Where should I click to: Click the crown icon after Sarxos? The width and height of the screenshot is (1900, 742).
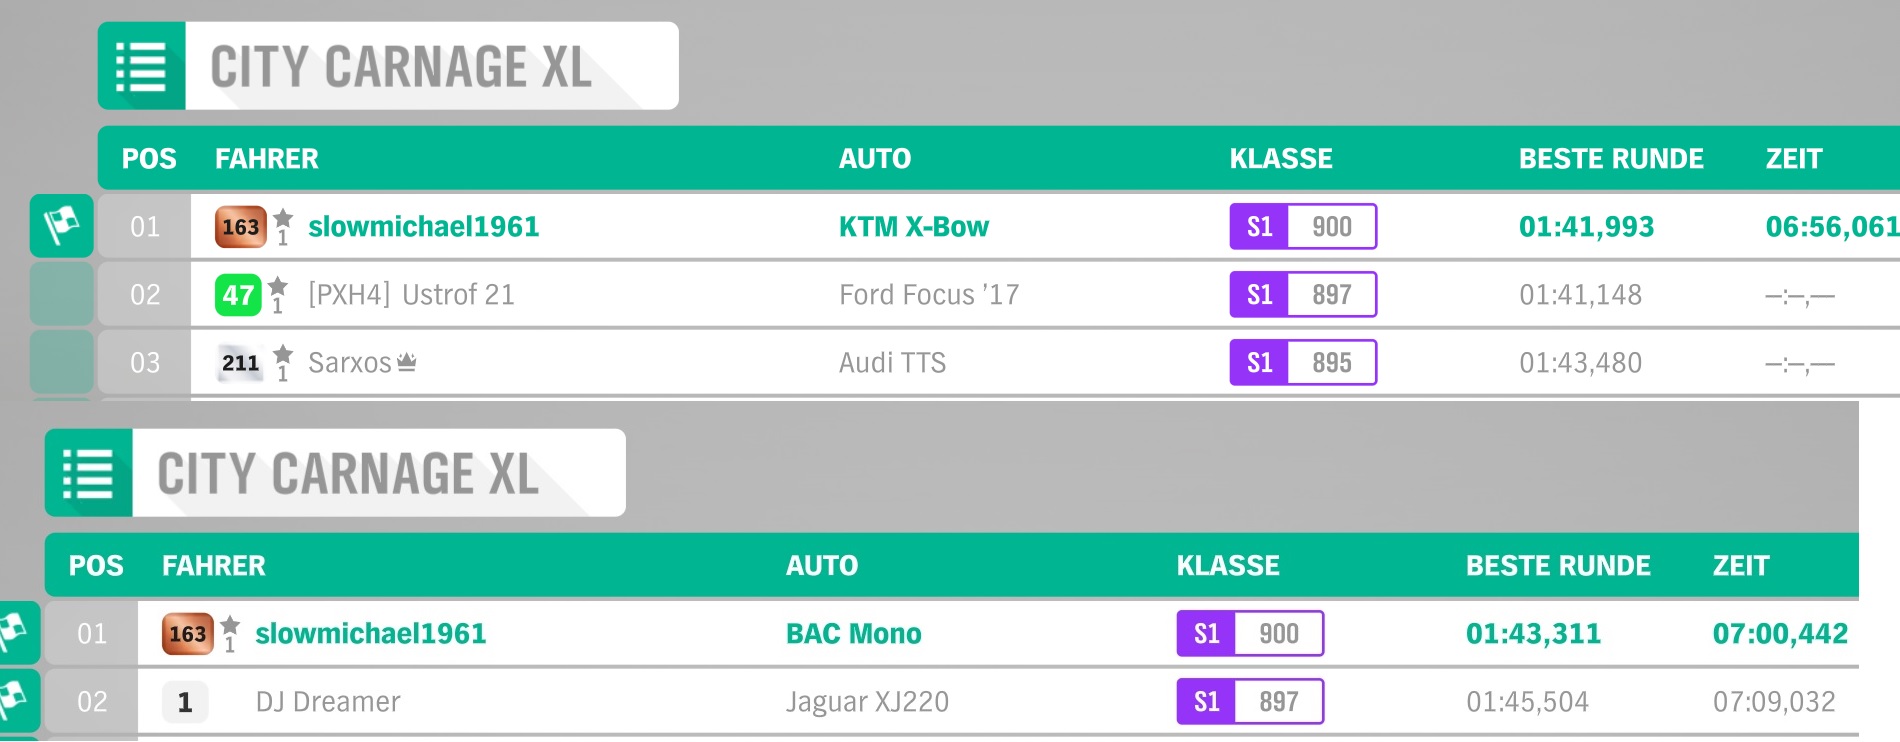(406, 362)
